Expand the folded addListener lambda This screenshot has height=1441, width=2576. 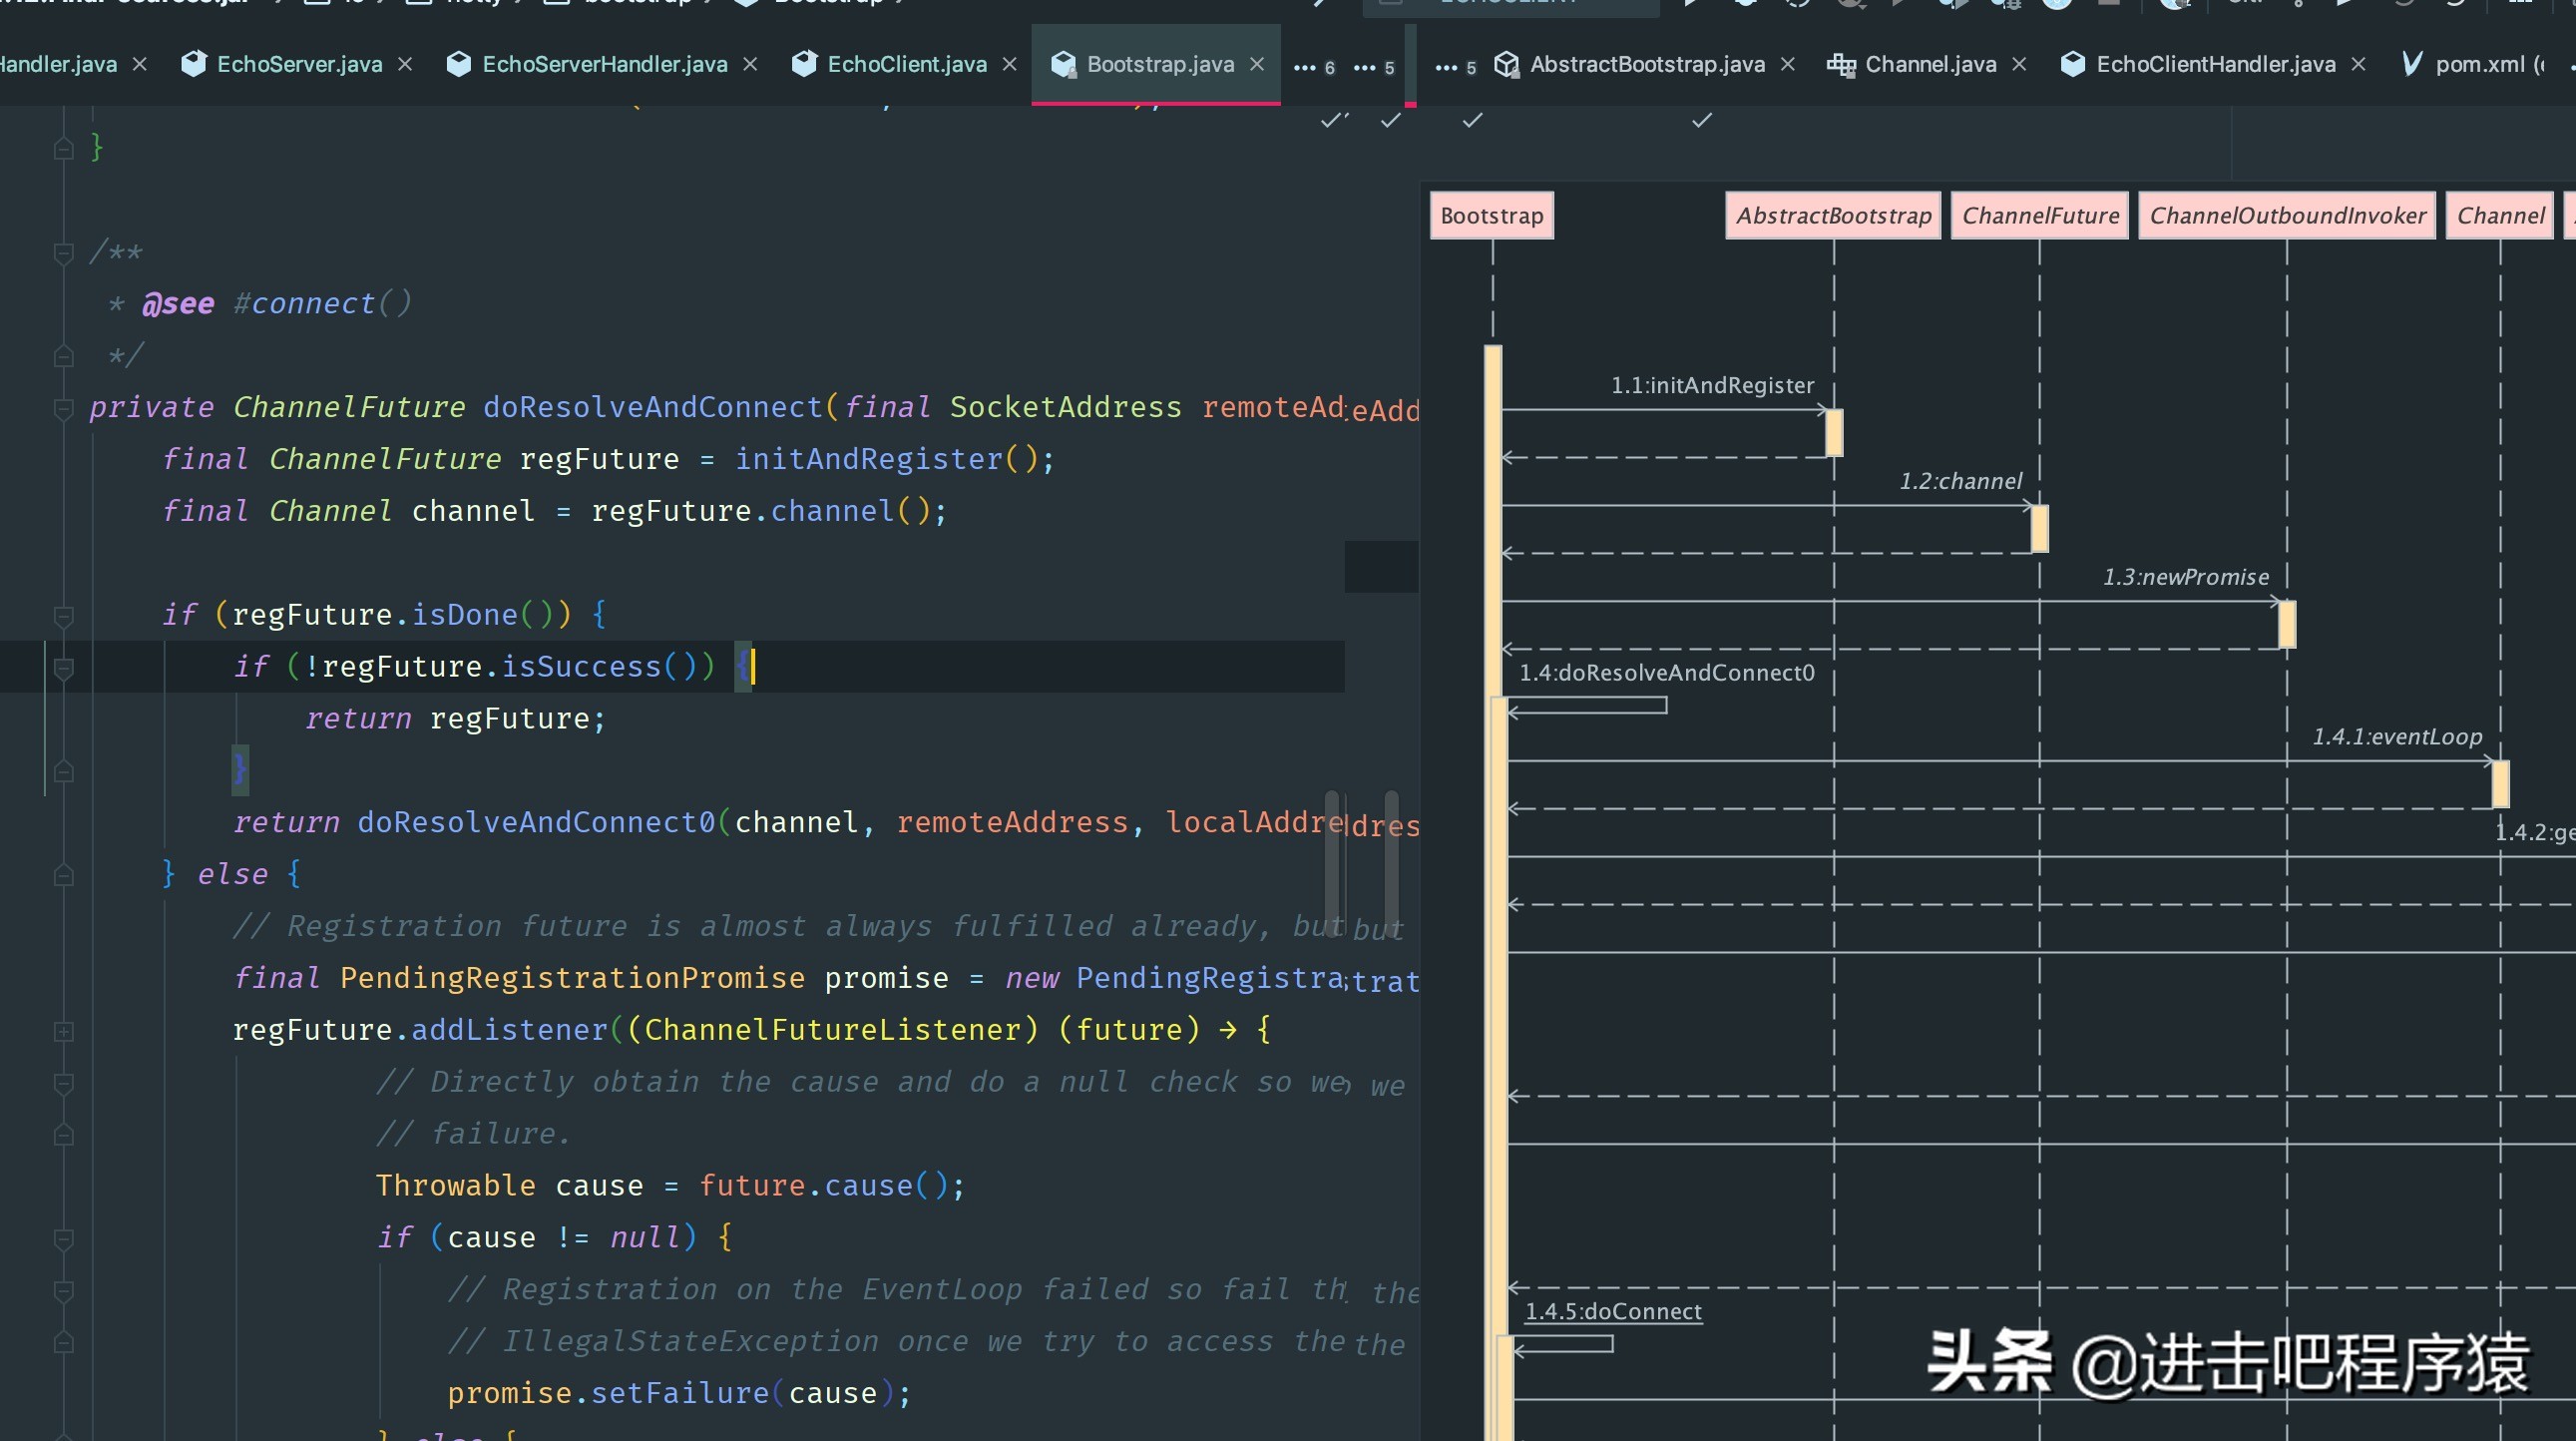[63, 1030]
